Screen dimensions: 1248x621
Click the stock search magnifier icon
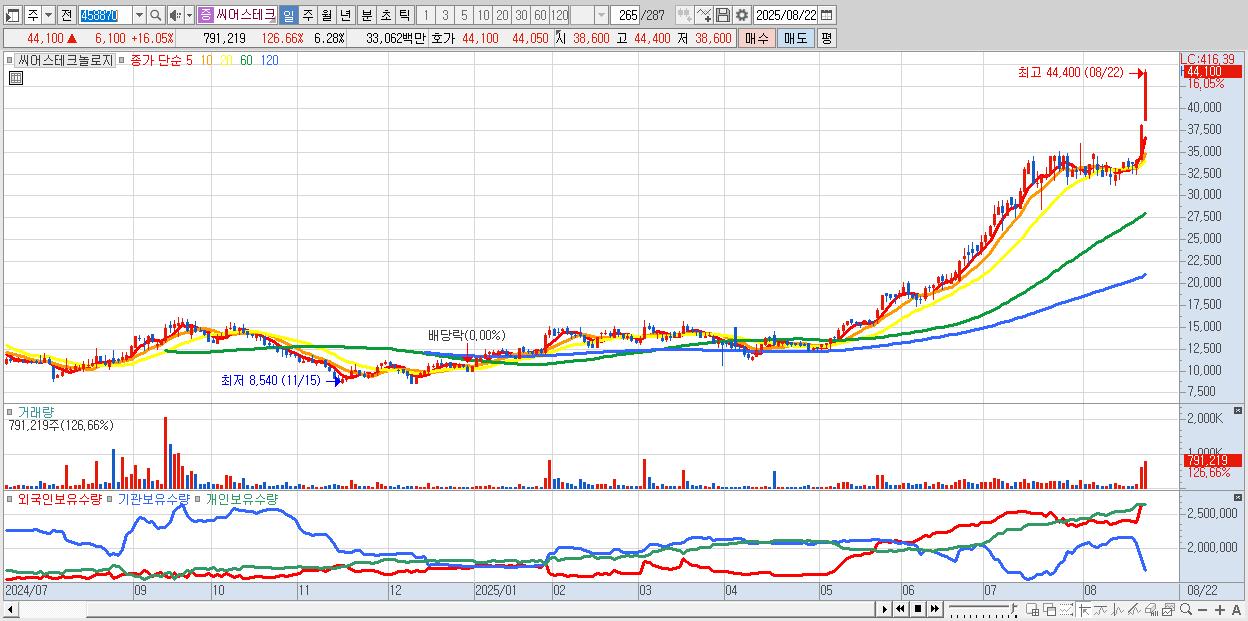[x=155, y=15]
